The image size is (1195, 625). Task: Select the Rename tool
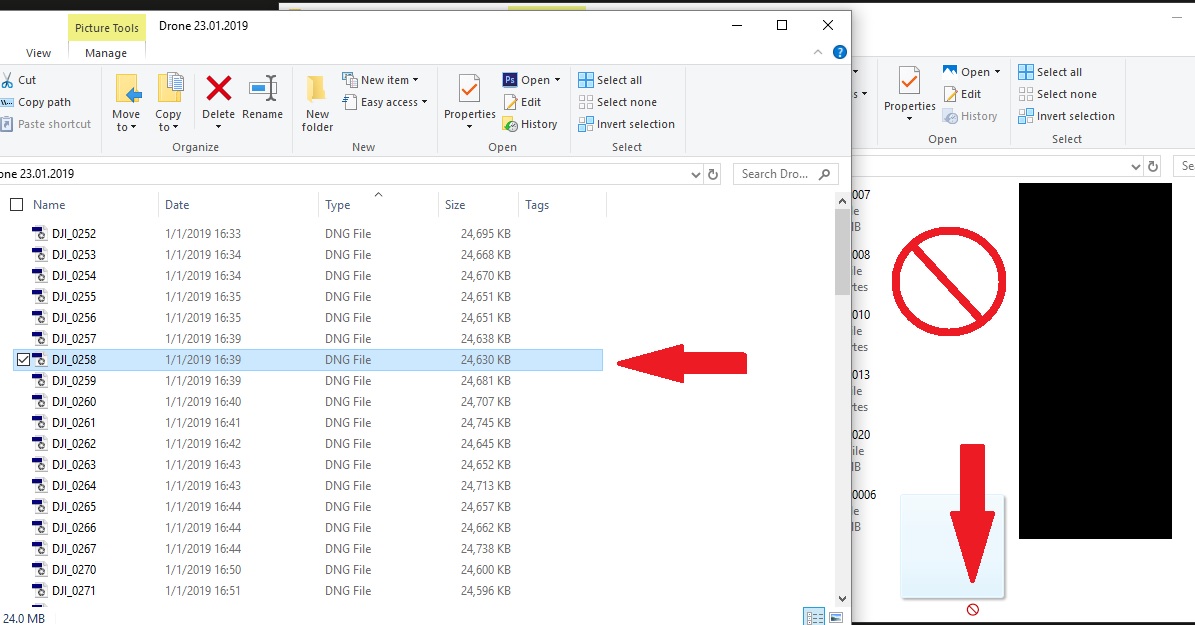coord(263,100)
